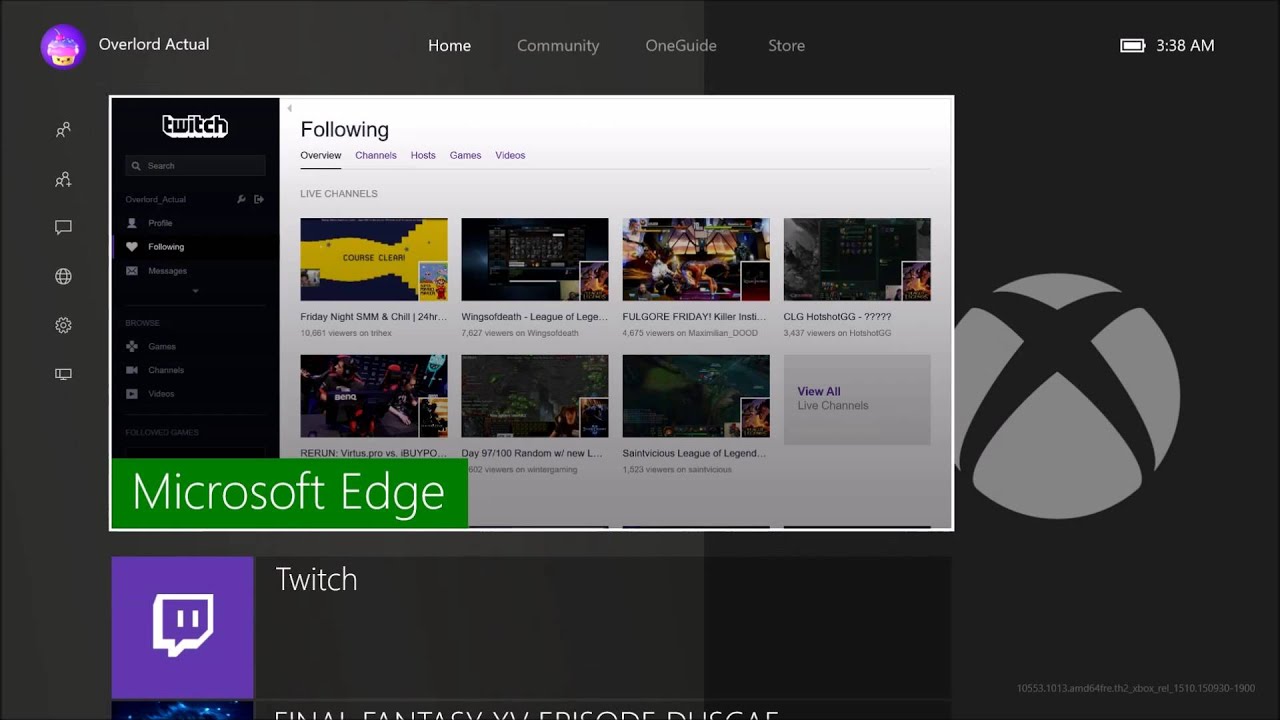Click View All Live Channels
Viewport: 1280px width, 720px height.
pyautogui.click(x=857, y=399)
